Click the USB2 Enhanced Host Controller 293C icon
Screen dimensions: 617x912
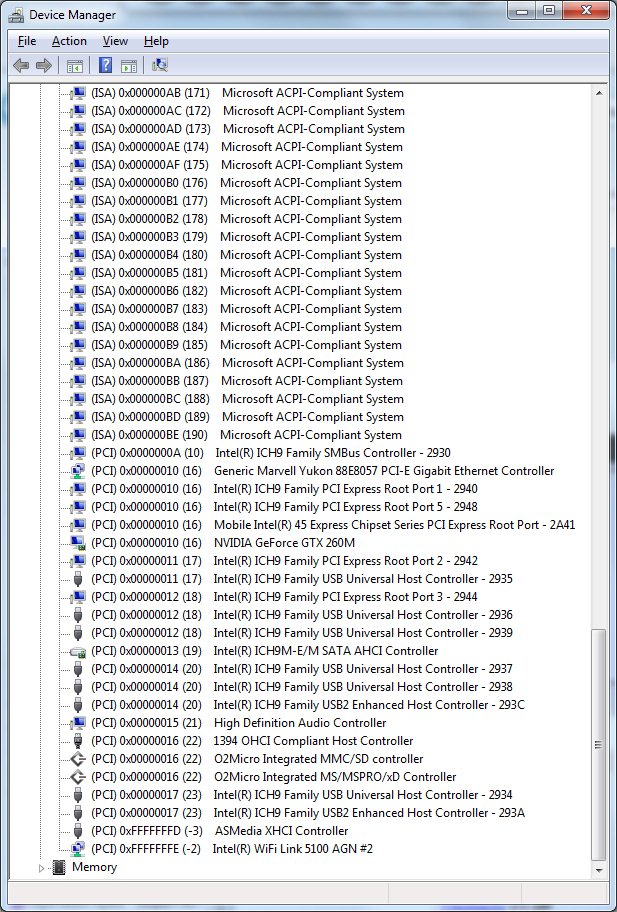click(78, 705)
